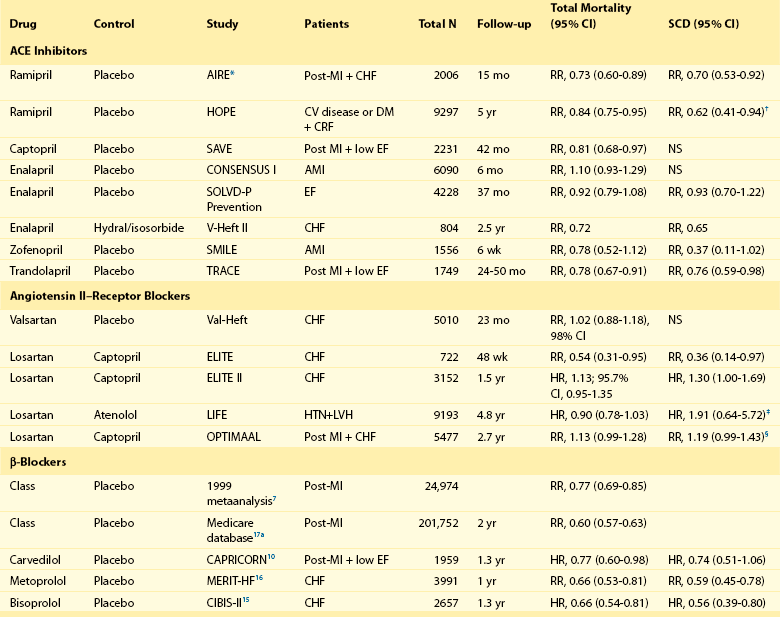
Task: Select the SCD (95% CI) header
Action: [703, 23]
